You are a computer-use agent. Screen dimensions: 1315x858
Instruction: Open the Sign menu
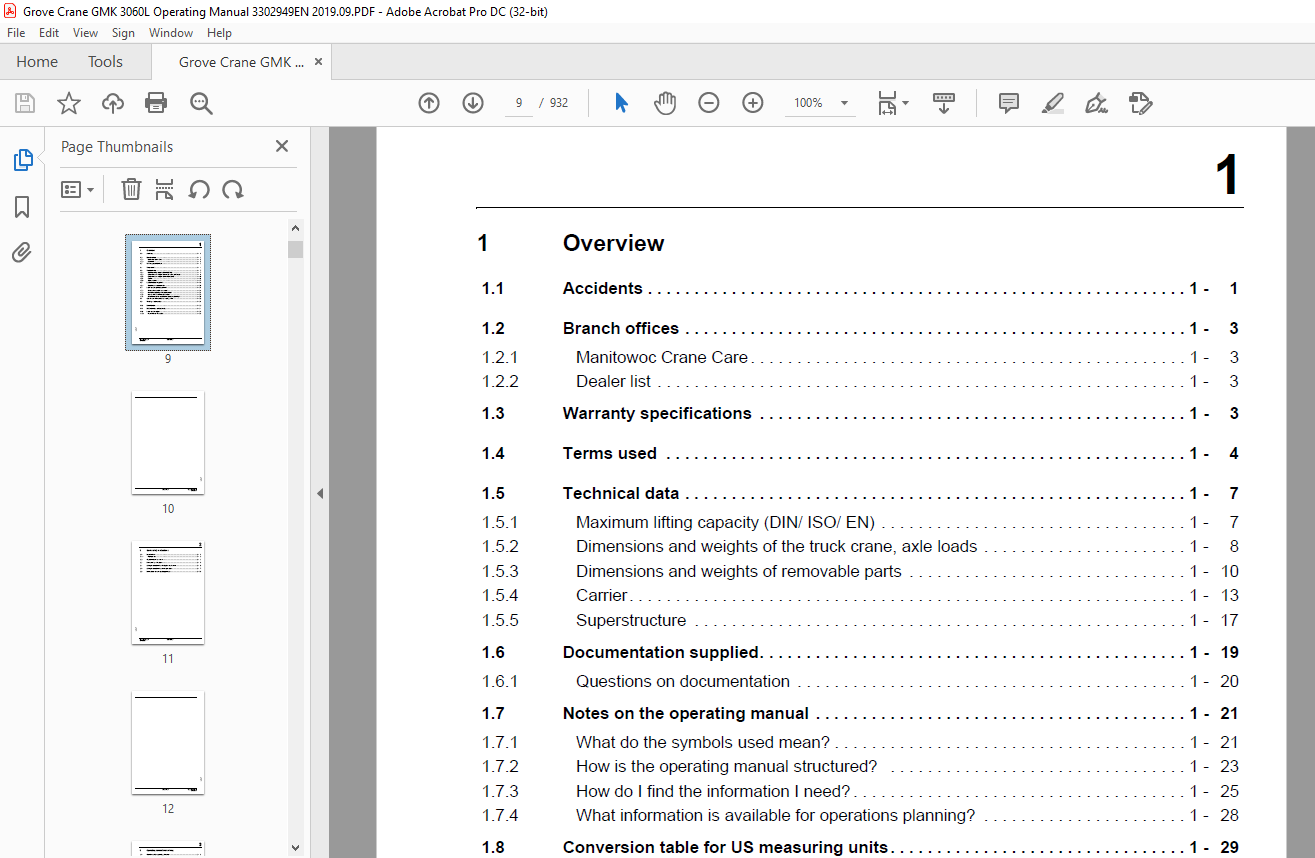coord(123,33)
